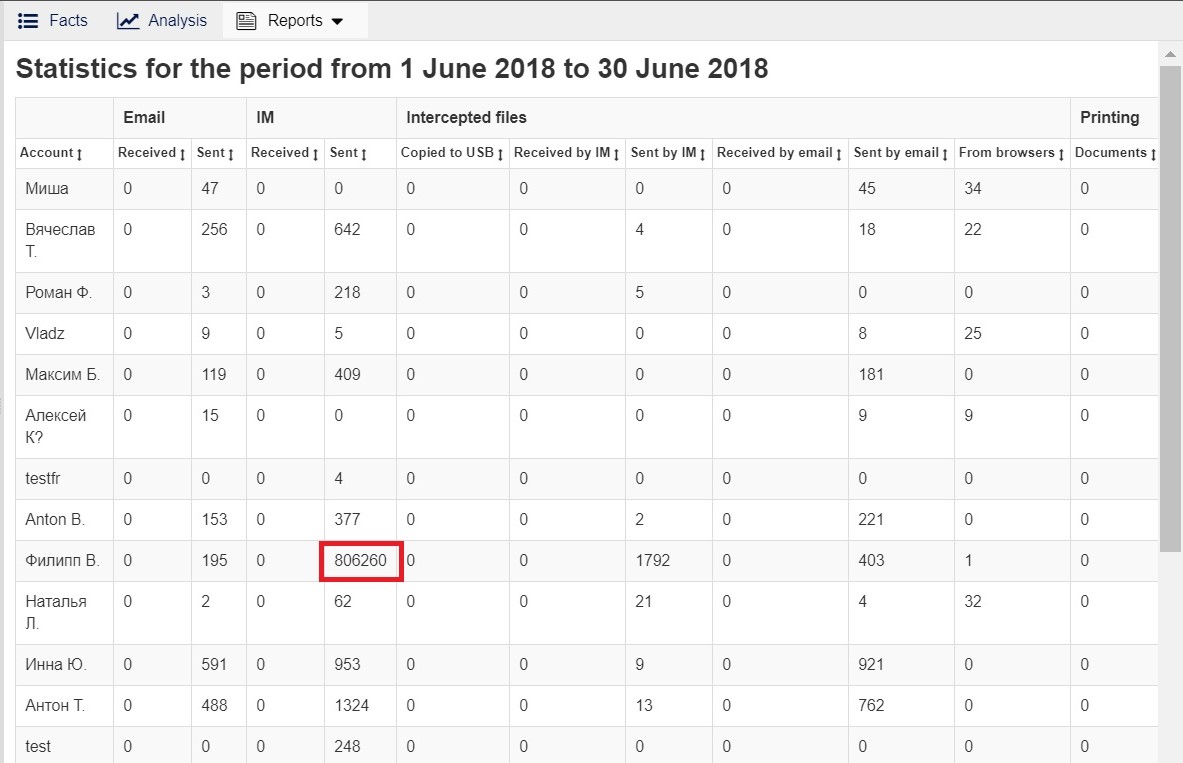Image resolution: width=1183 pixels, height=763 pixels.
Task: Click the Received by IM column header
Action: (x=561, y=153)
